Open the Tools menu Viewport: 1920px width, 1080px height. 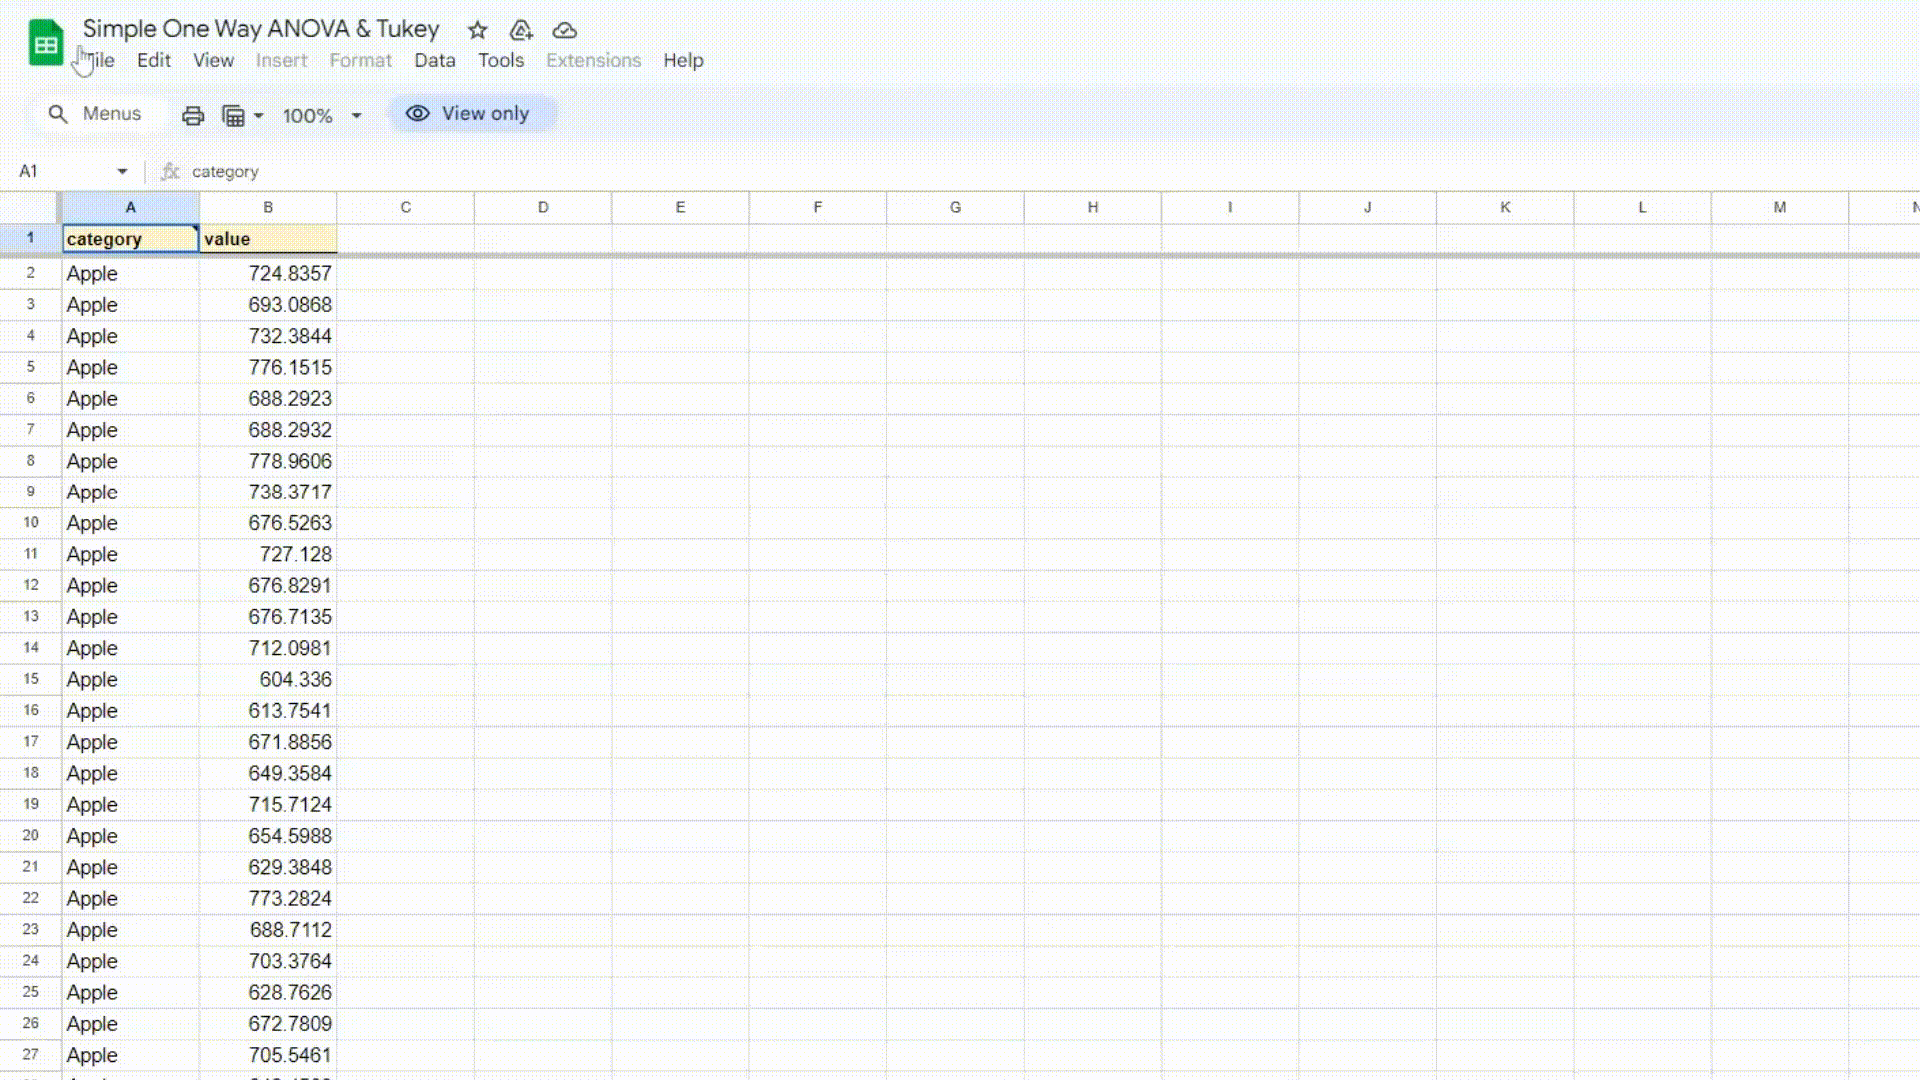[500, 60]
